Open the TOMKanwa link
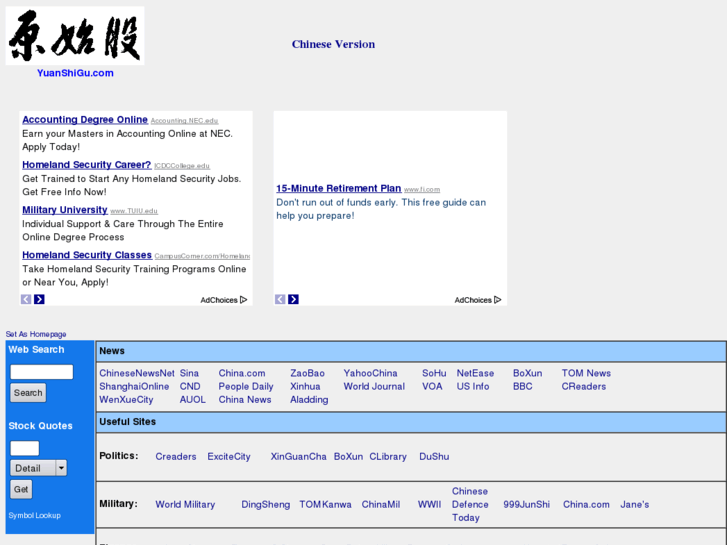 coord(325,504)
